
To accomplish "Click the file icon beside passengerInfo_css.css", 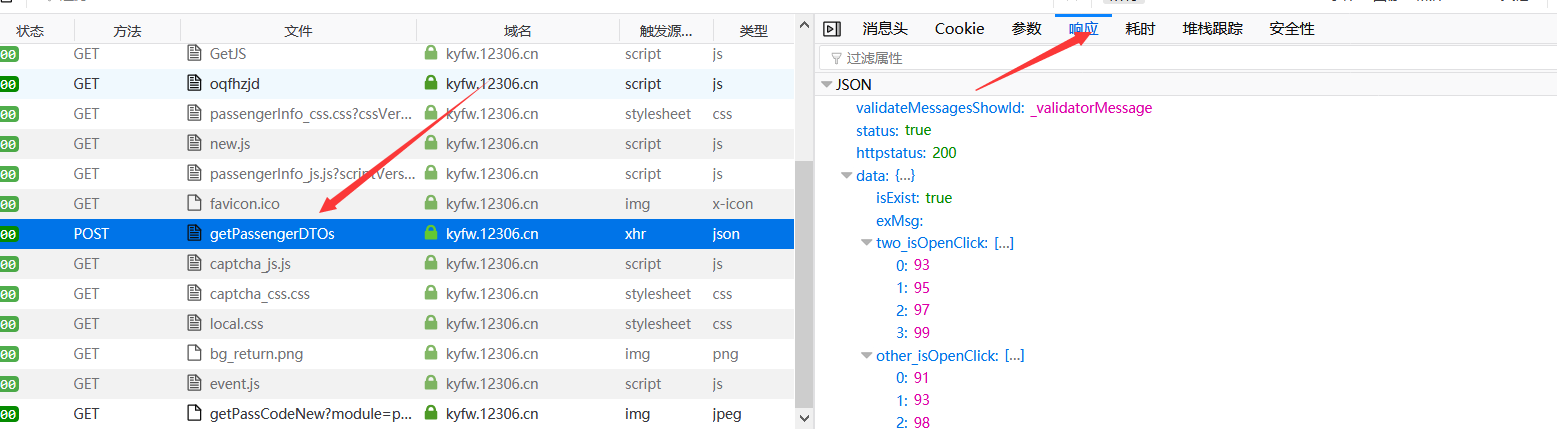I will pos(195,113).
